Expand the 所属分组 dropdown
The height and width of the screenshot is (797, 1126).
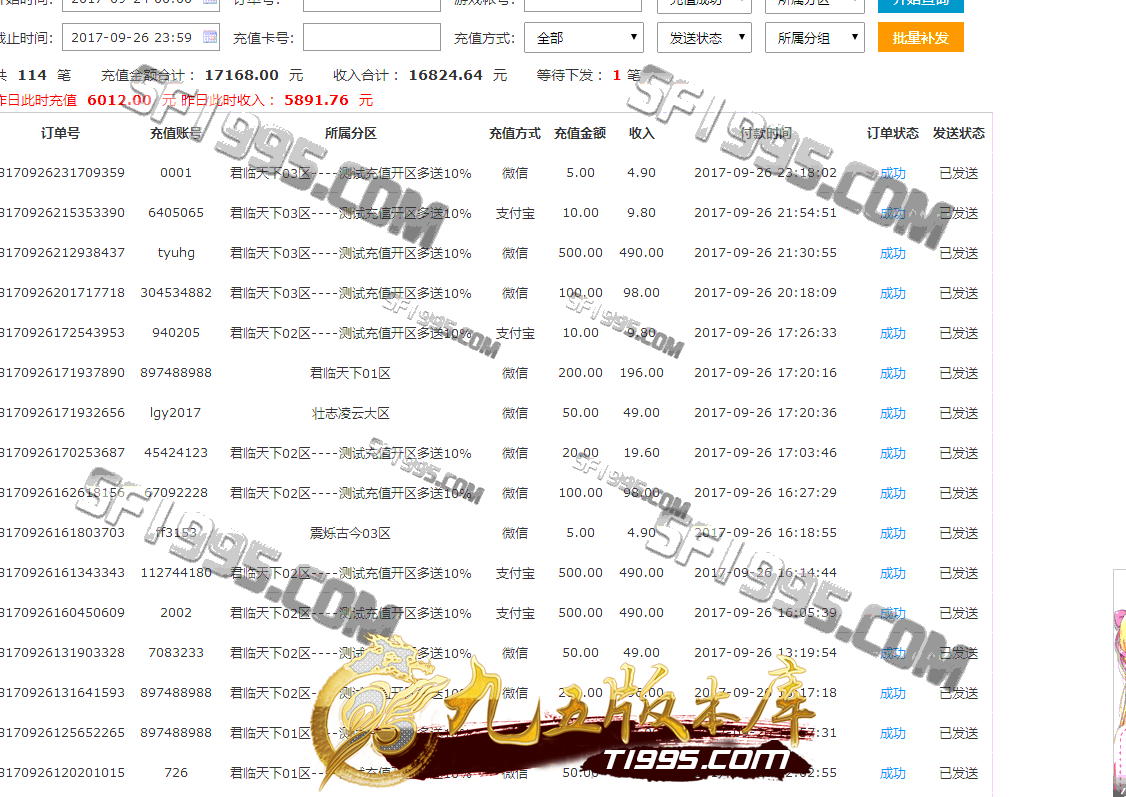pyautogui.click(x=815, y=37)
